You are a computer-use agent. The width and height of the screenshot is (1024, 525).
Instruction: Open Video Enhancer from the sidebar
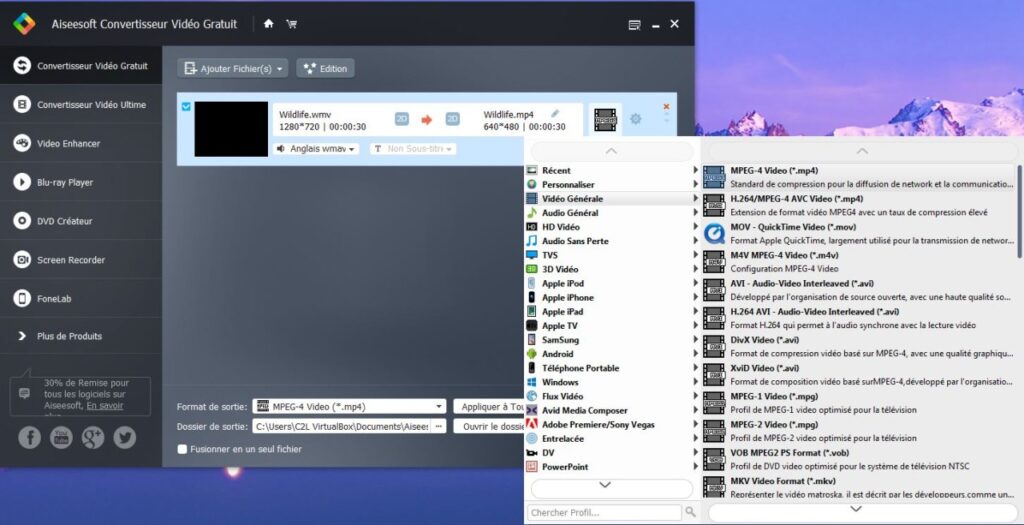[x=81, y=143]
